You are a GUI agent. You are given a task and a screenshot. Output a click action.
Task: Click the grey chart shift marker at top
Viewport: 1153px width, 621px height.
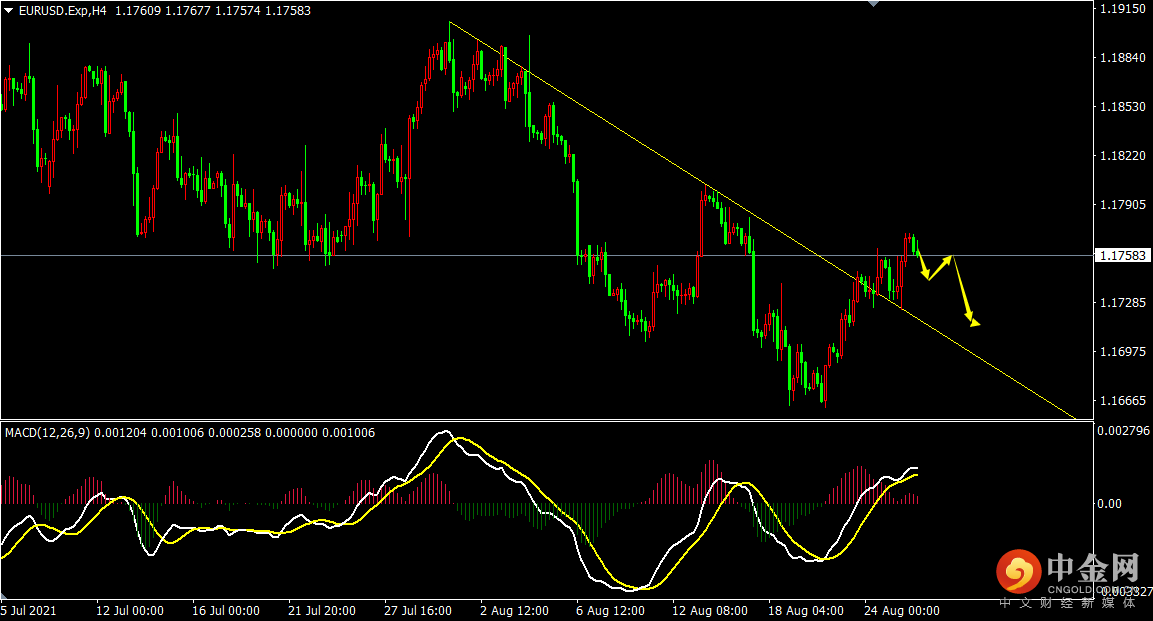pos(873,4)
